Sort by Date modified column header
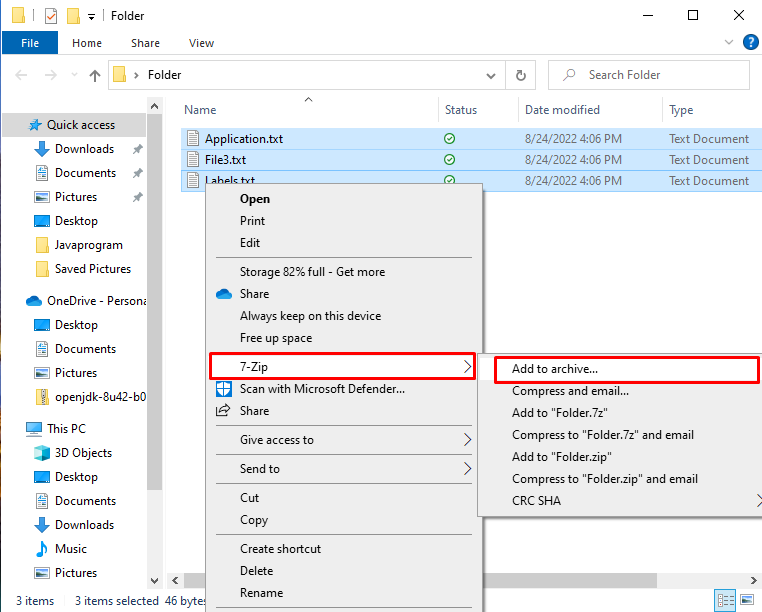 point(561,110)
